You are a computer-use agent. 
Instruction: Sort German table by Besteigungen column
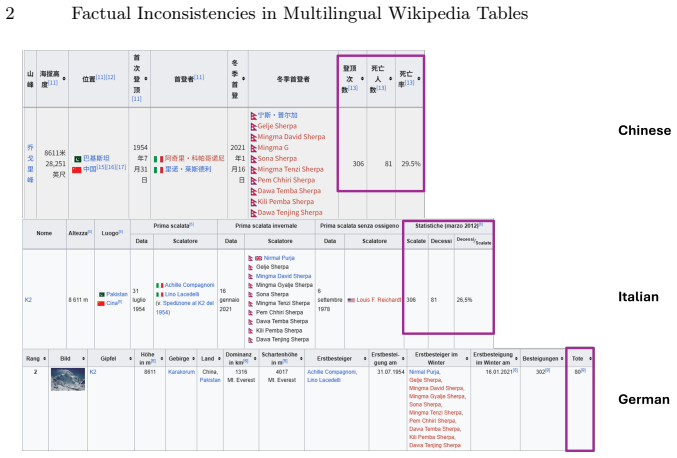562,359
